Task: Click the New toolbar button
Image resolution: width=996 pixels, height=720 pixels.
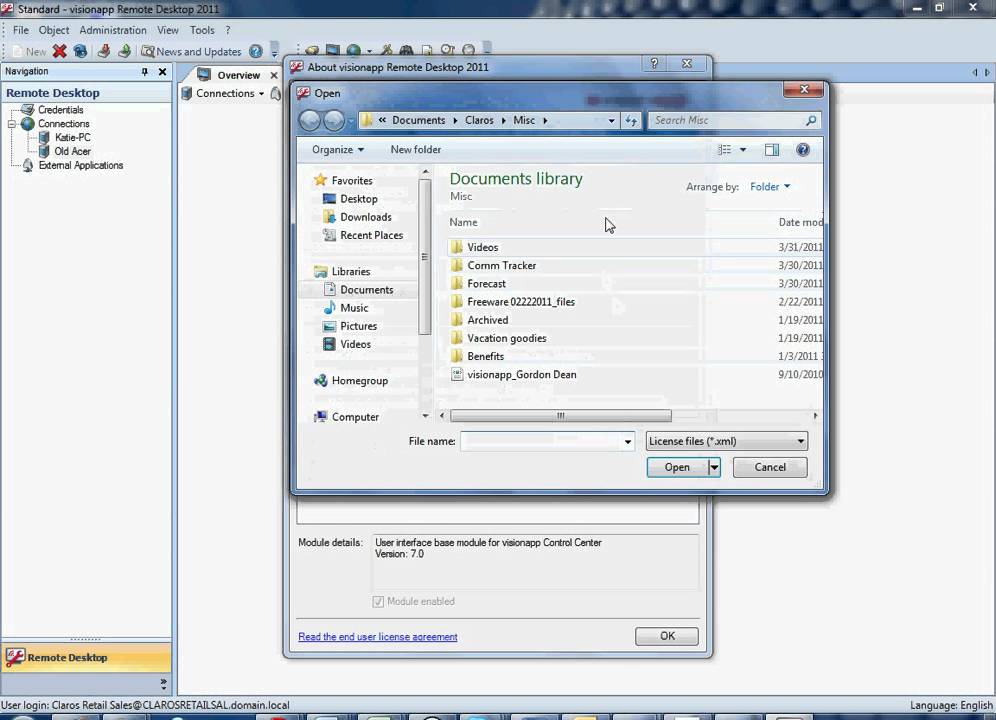Action: click(29, 51)
